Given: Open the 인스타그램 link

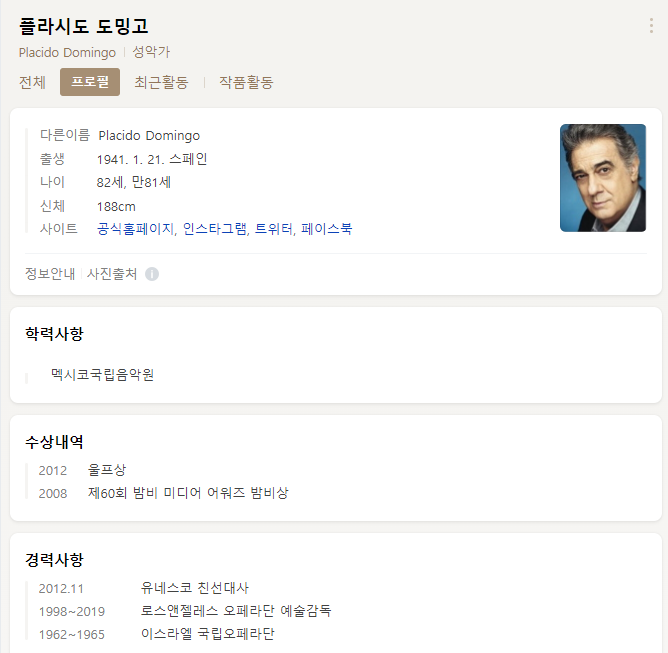Looking at the screenshot, I should tap(215, 229).
